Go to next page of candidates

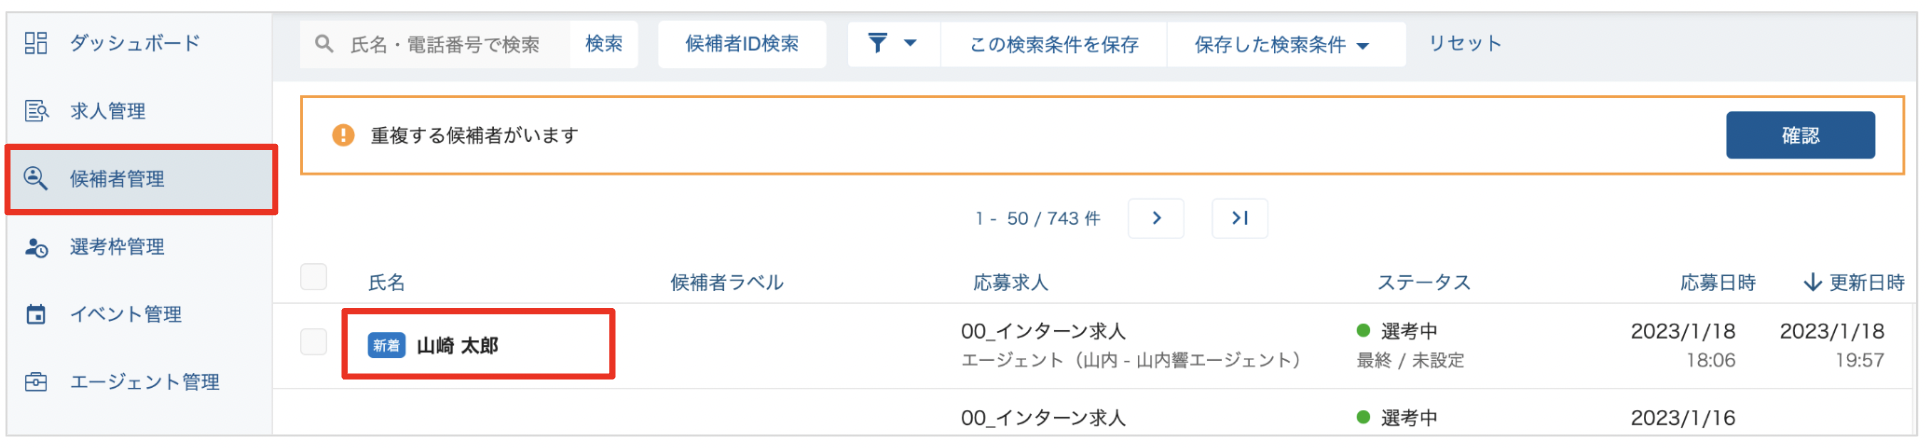point(1156,218)
